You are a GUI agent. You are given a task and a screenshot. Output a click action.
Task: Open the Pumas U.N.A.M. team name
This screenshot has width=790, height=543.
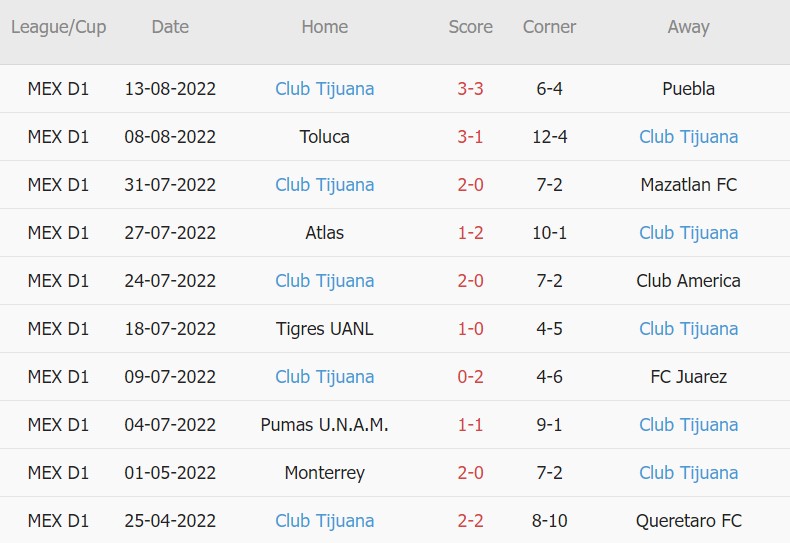coord(324,425)
